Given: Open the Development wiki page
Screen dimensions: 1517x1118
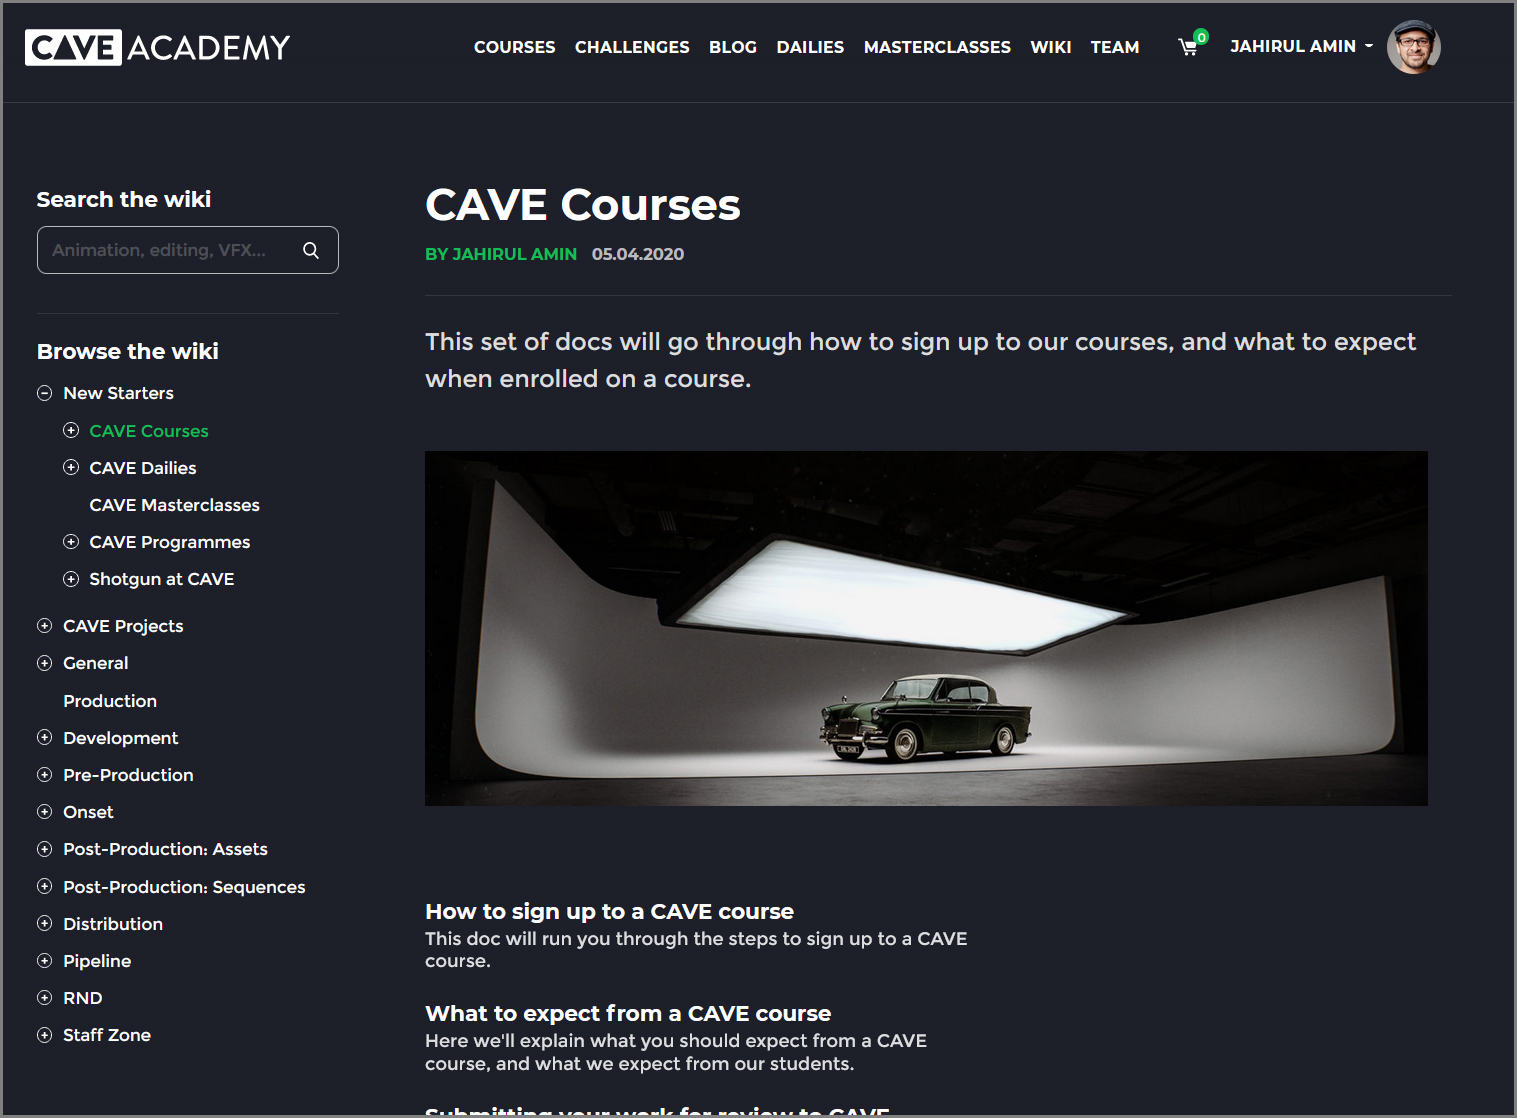Looking at the screenshot, I should tap(121, 738).
